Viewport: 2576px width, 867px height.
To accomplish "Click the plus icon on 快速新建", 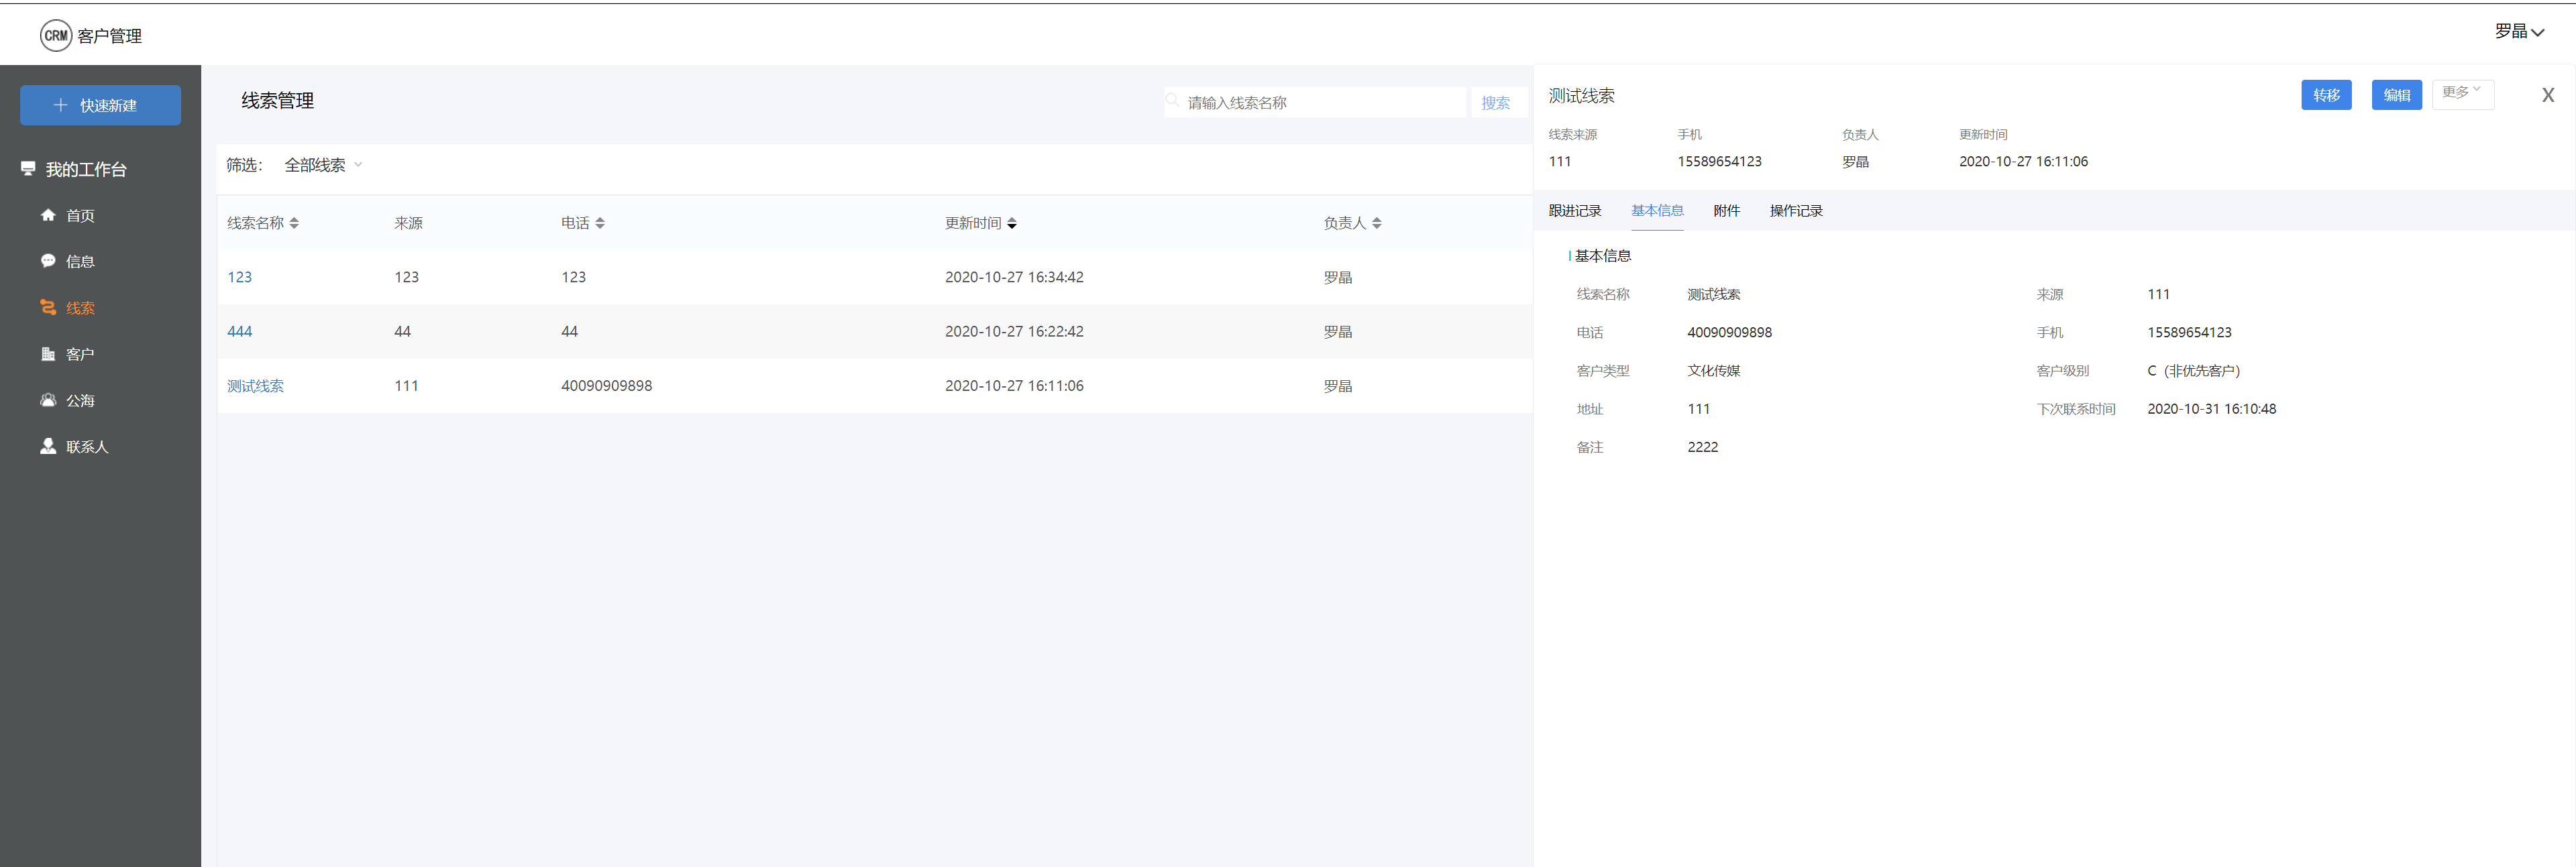I will click(x=61, y=105).
